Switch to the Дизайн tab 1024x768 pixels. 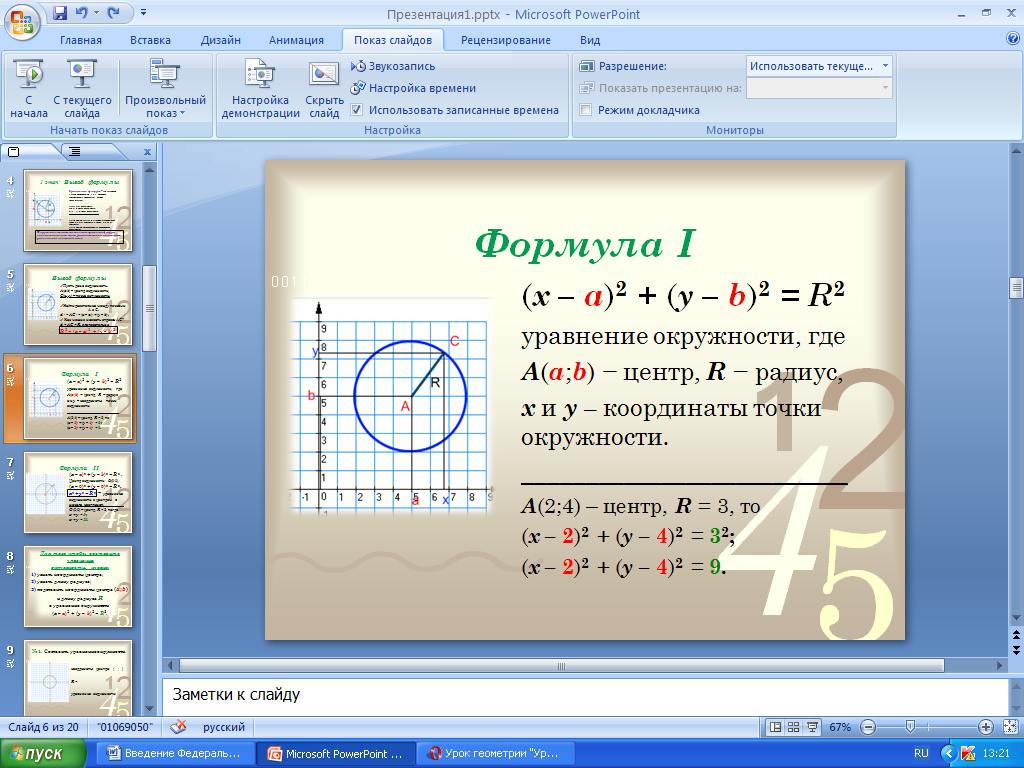point(221,40)
